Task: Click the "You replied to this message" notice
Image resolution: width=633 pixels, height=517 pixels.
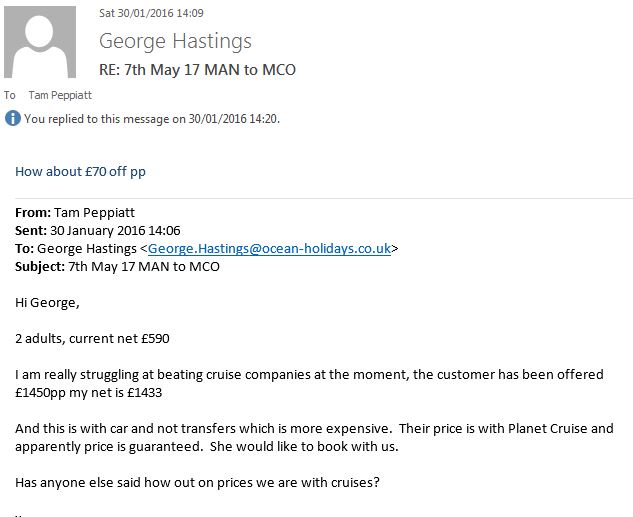Action: pyautogui.click(x=152, y=118)
